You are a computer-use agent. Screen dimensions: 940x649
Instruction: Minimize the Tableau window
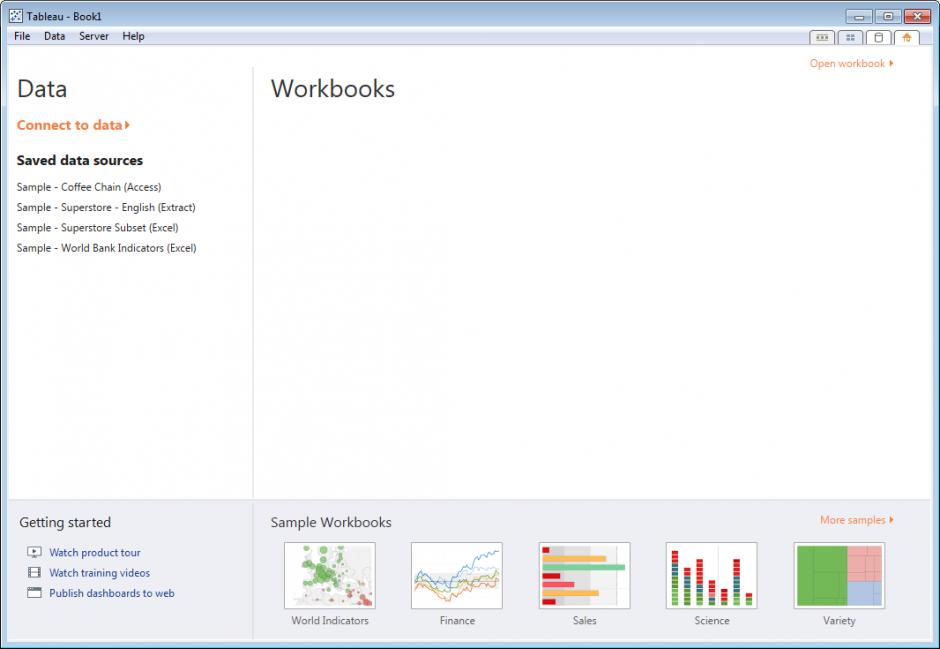click(x=859, y=17)
